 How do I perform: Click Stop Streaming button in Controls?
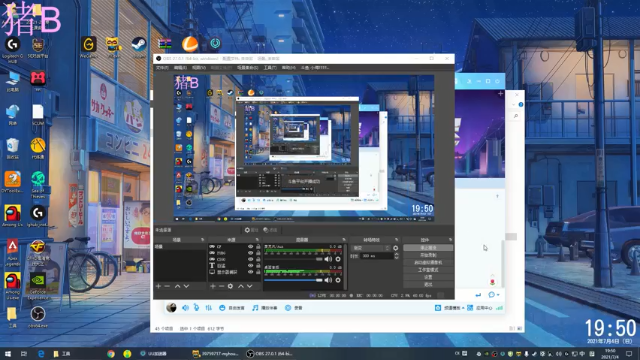point(428,248)
